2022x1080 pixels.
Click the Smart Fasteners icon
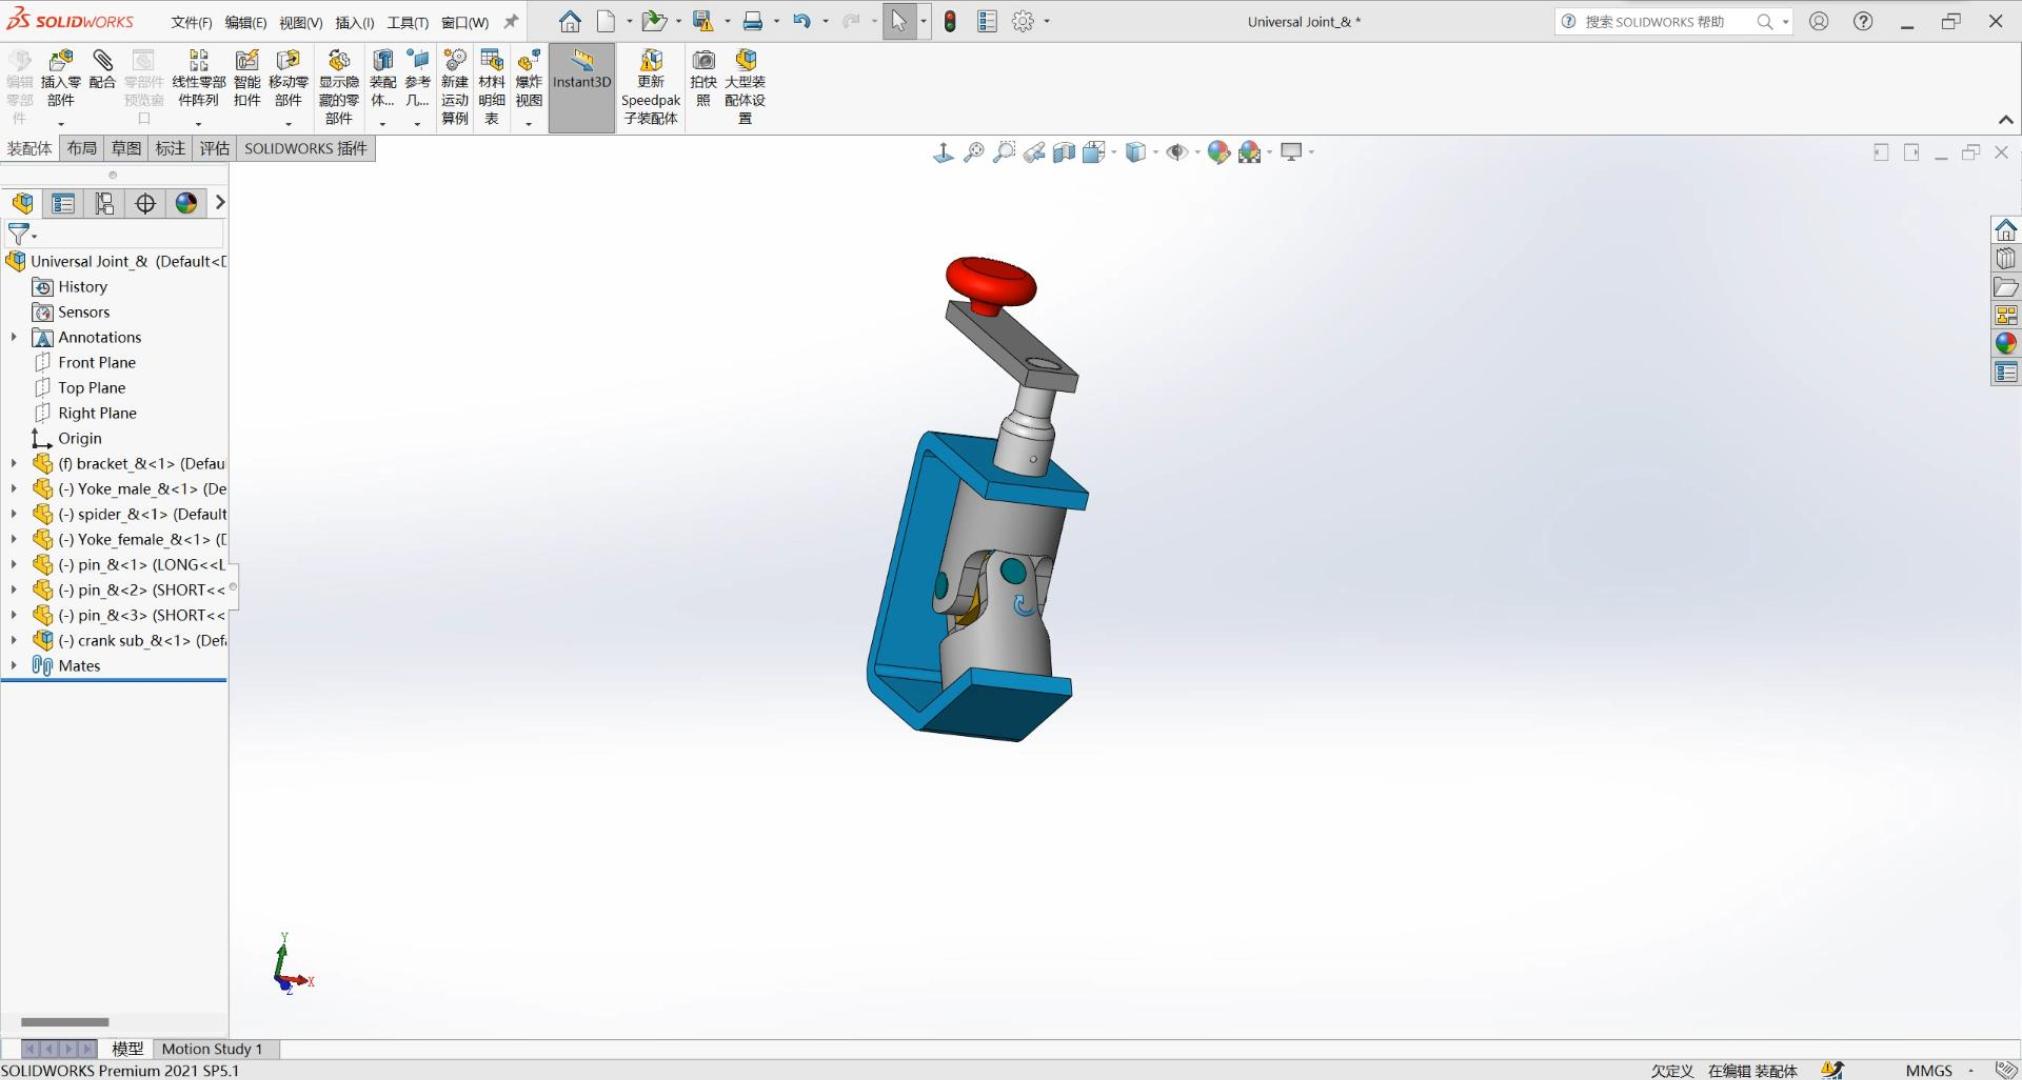click(x=246, y=62)
